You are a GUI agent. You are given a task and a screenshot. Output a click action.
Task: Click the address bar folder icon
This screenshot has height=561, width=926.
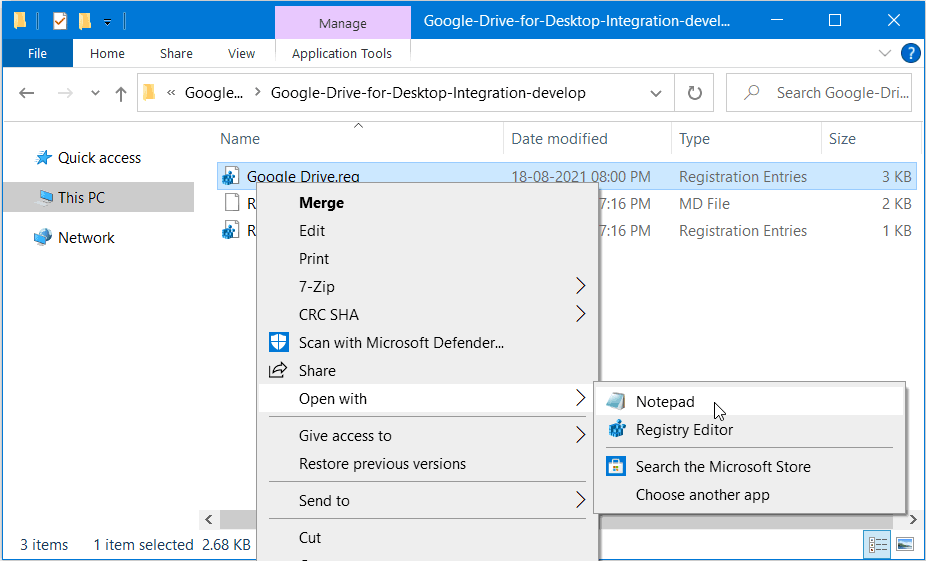(x=149, y=92)
